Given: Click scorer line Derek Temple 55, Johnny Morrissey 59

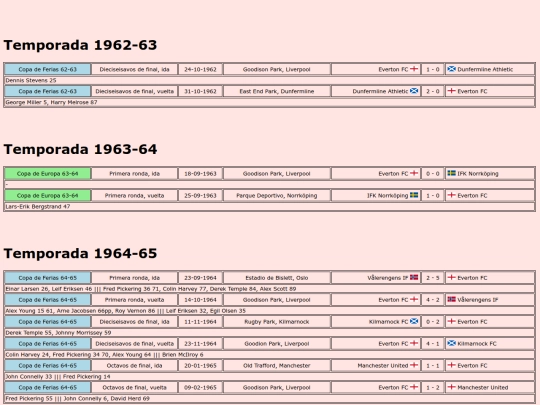Looking at the screenshot, I should pyautogui.click(x=58, y=333).
